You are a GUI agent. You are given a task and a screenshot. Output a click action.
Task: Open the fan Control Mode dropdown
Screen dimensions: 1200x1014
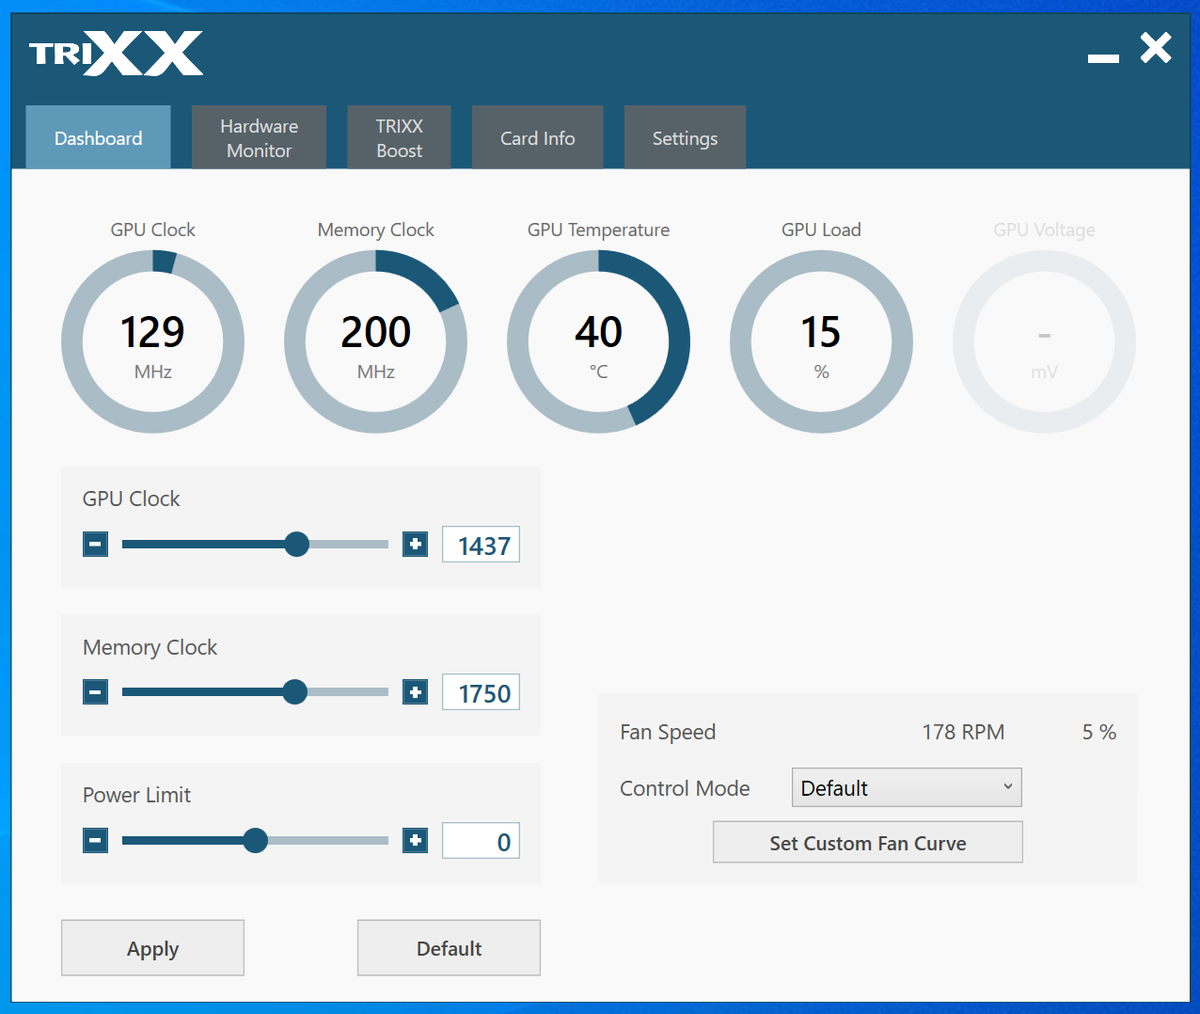click(x=905, y=787)
